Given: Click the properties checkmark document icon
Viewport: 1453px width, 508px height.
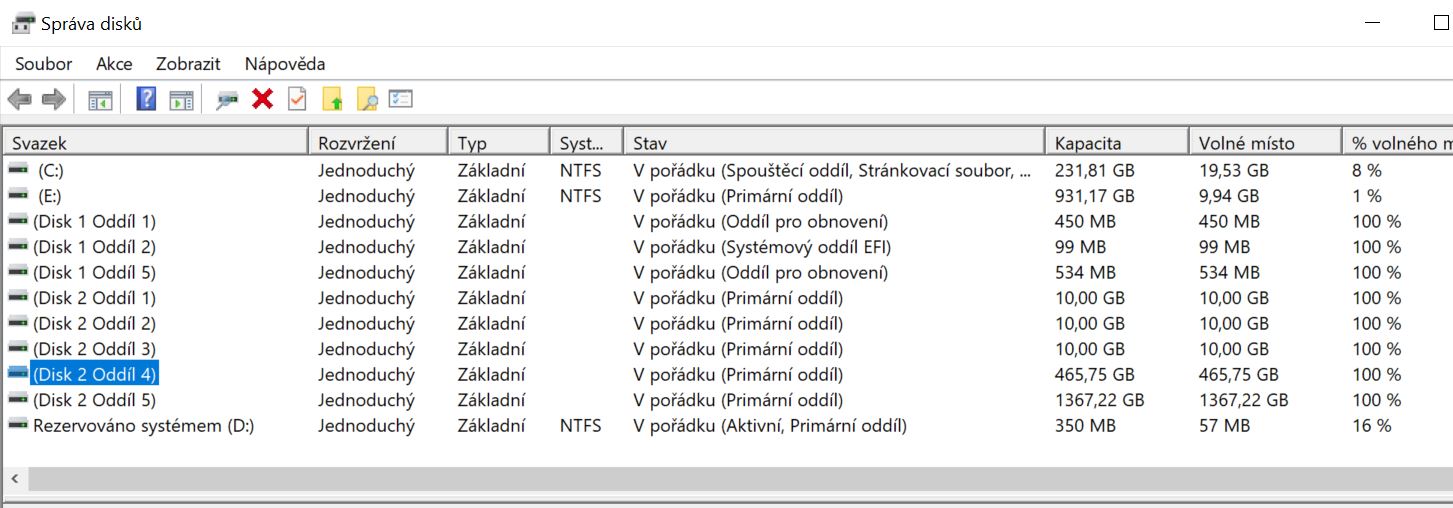Looking at the screenshot, I should (297, 99).
